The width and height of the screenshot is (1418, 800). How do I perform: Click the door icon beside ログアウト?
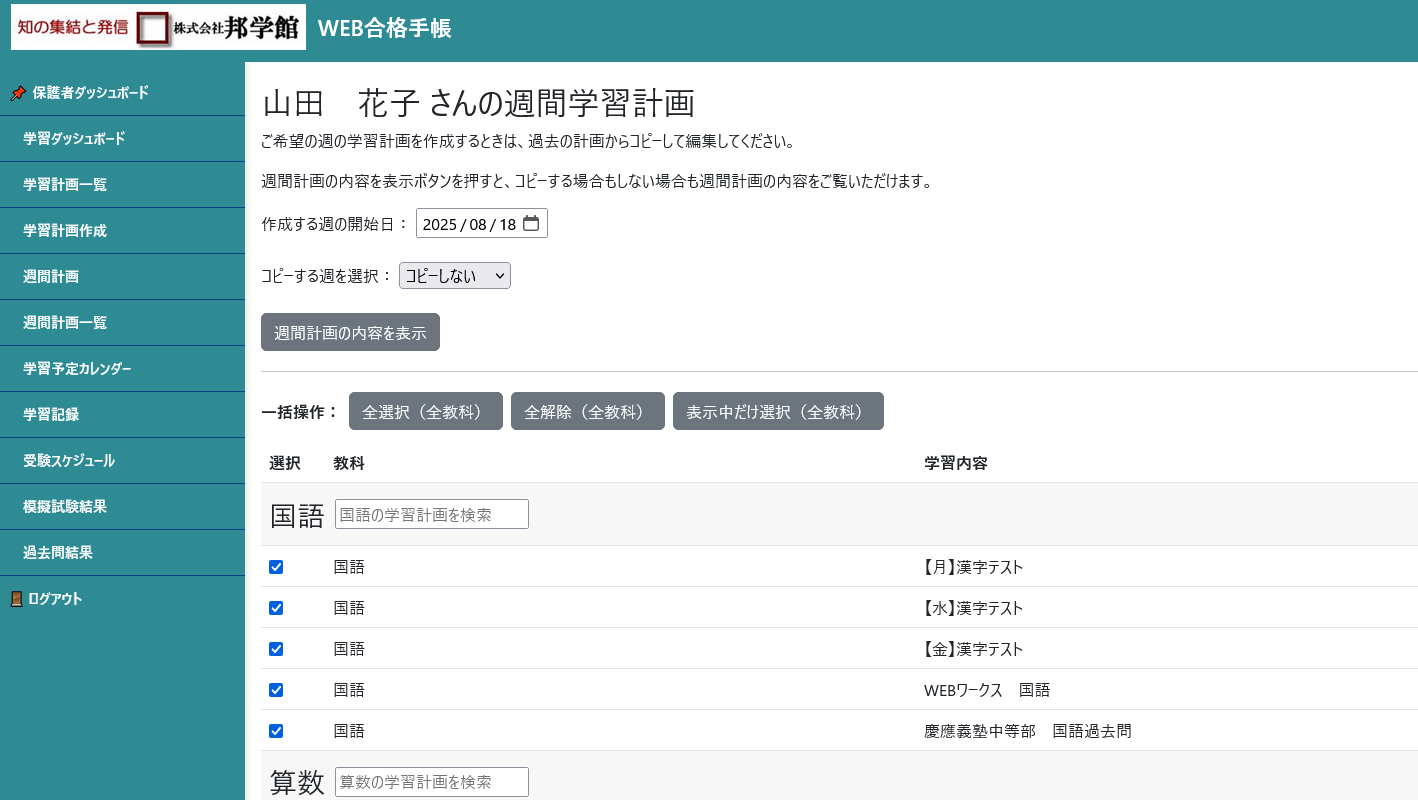pos(16,599)
